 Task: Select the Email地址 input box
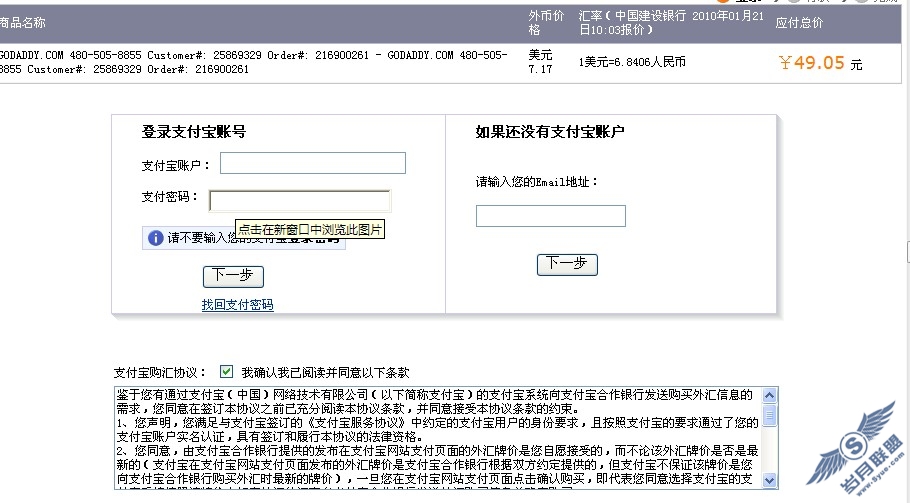[x=550, y=216]
